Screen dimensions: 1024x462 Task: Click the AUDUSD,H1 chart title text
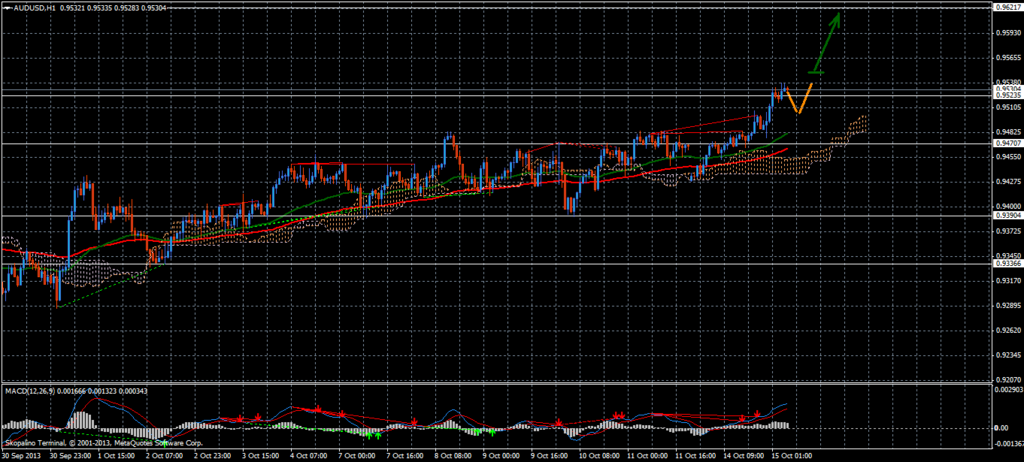click(x=35, y=8)
